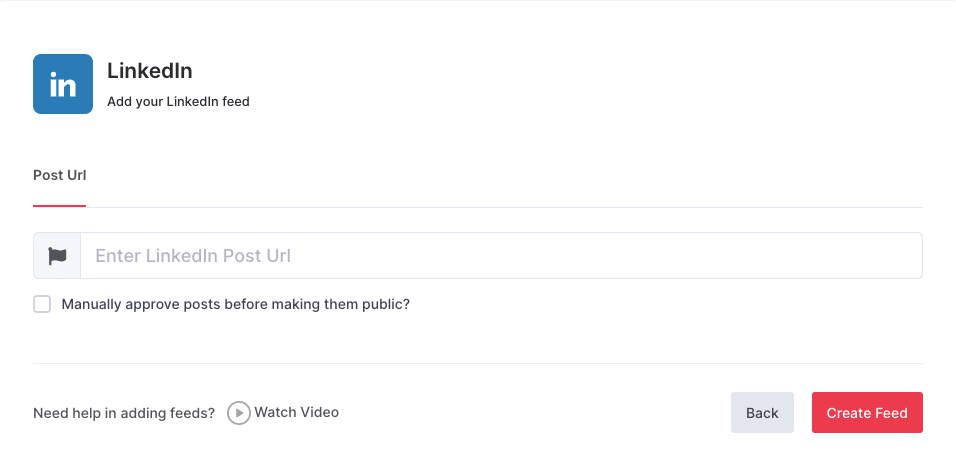Click the red underline beneath Post Url

60,205
